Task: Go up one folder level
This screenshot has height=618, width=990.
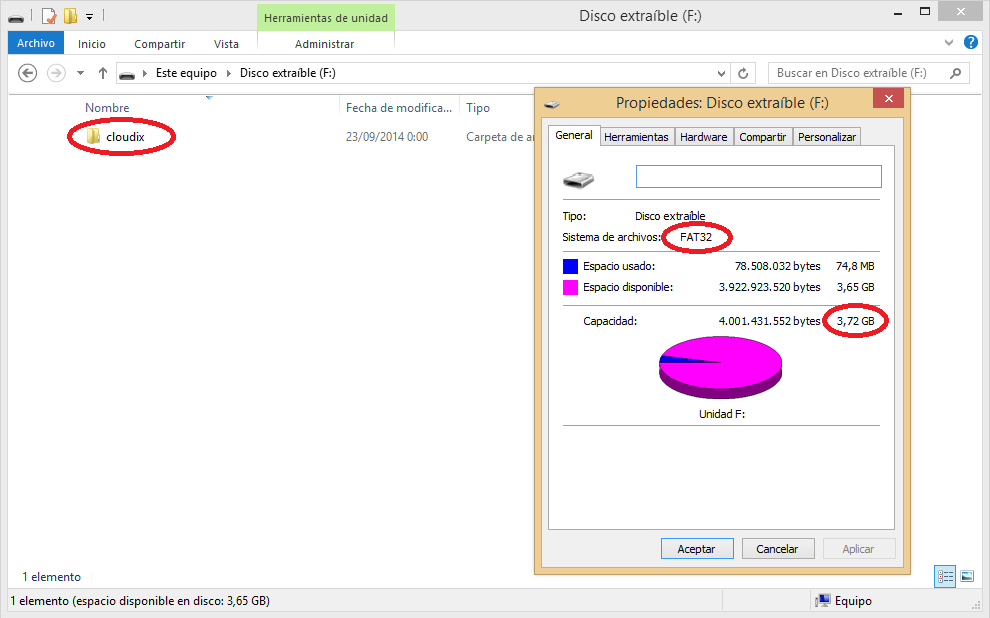Action: 103,73
